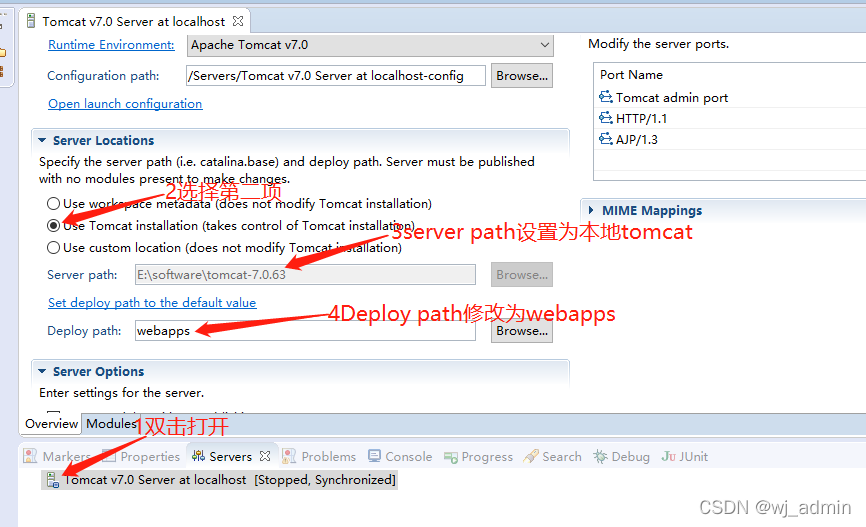The width and height of the screenshot is (866, 527).
Task: Click the Deploy path input field
Action: [305, 331]
